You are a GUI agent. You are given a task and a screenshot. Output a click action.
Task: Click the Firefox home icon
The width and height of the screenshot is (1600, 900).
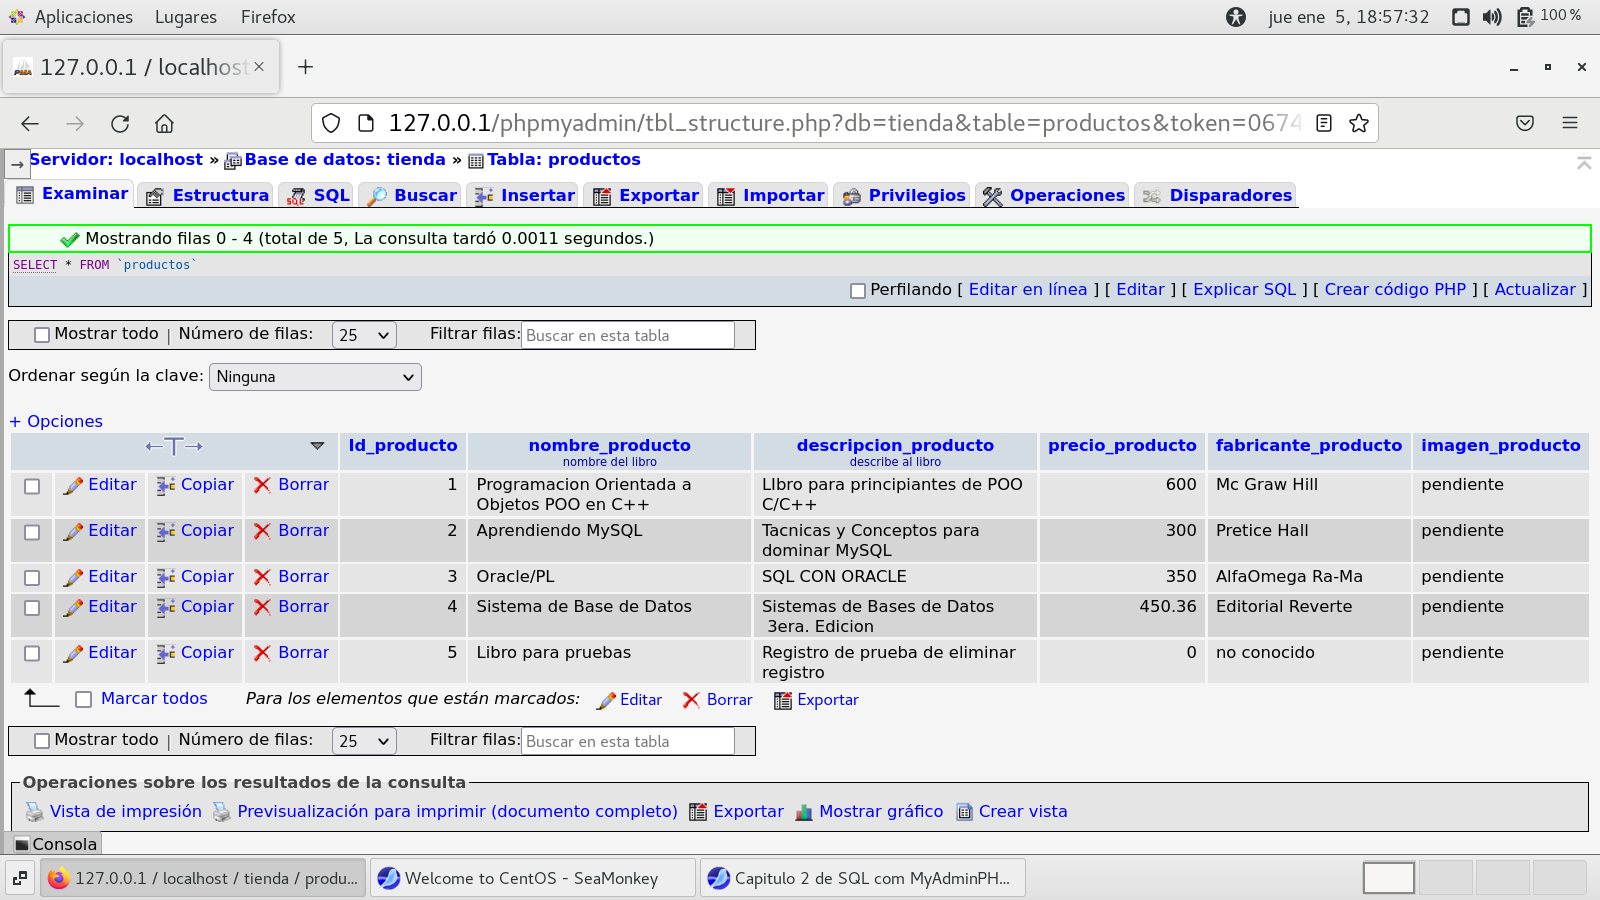click(x=164, y=123)
